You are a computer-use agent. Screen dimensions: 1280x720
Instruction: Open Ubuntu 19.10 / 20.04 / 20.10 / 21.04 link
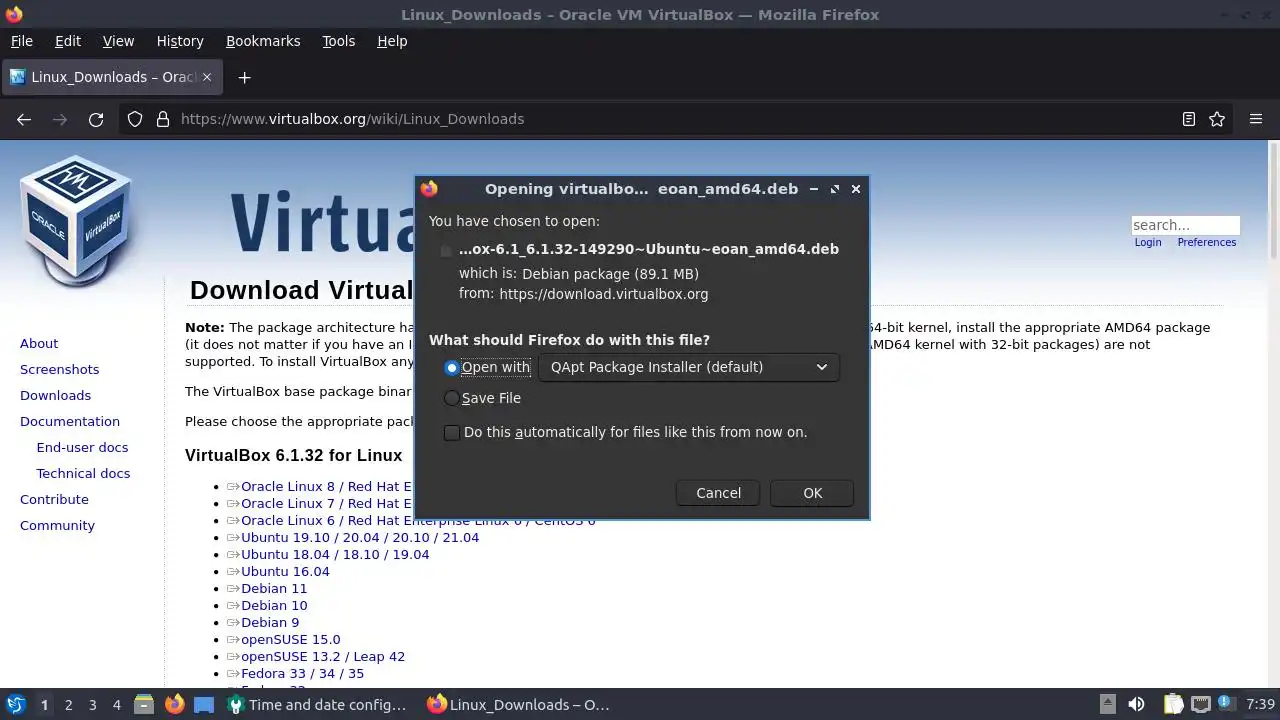pyautogui.click(x=360, y=537)
